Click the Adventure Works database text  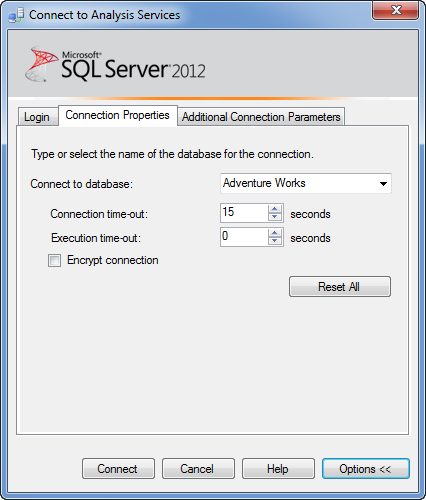(264, 183)
